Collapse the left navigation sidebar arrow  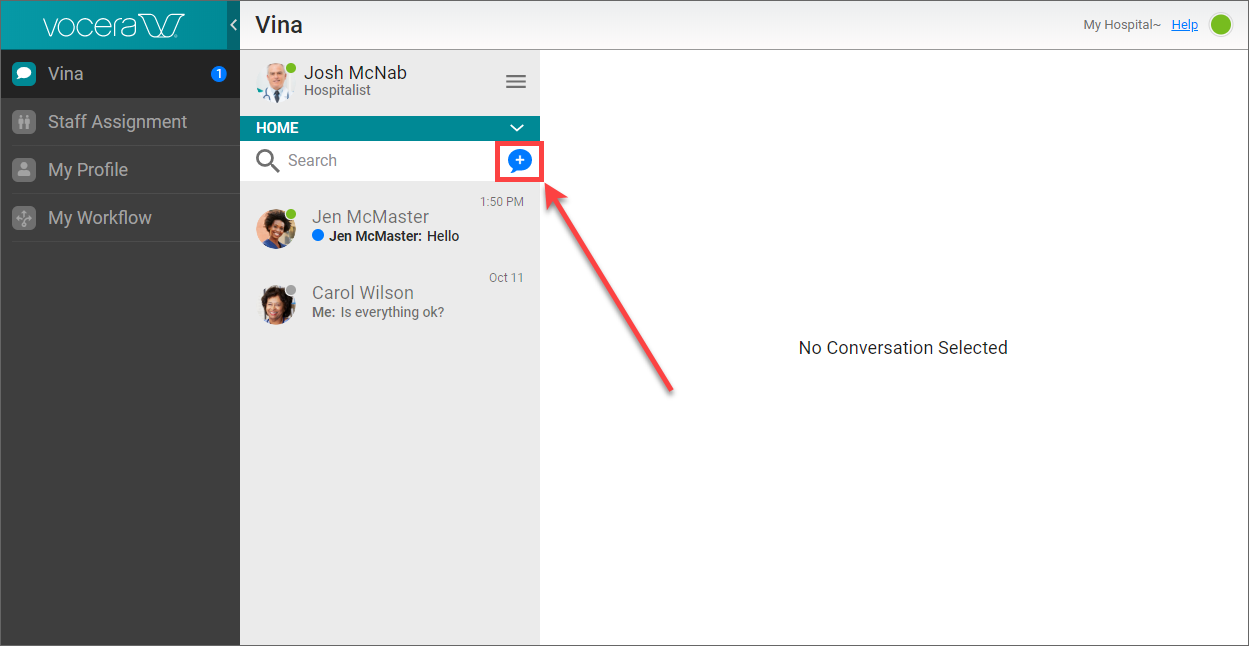click(233, 25)
